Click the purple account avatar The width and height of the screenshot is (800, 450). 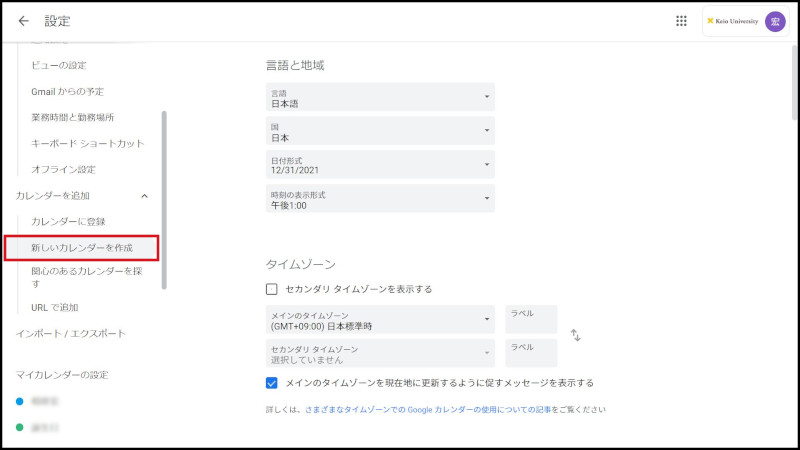774,21
